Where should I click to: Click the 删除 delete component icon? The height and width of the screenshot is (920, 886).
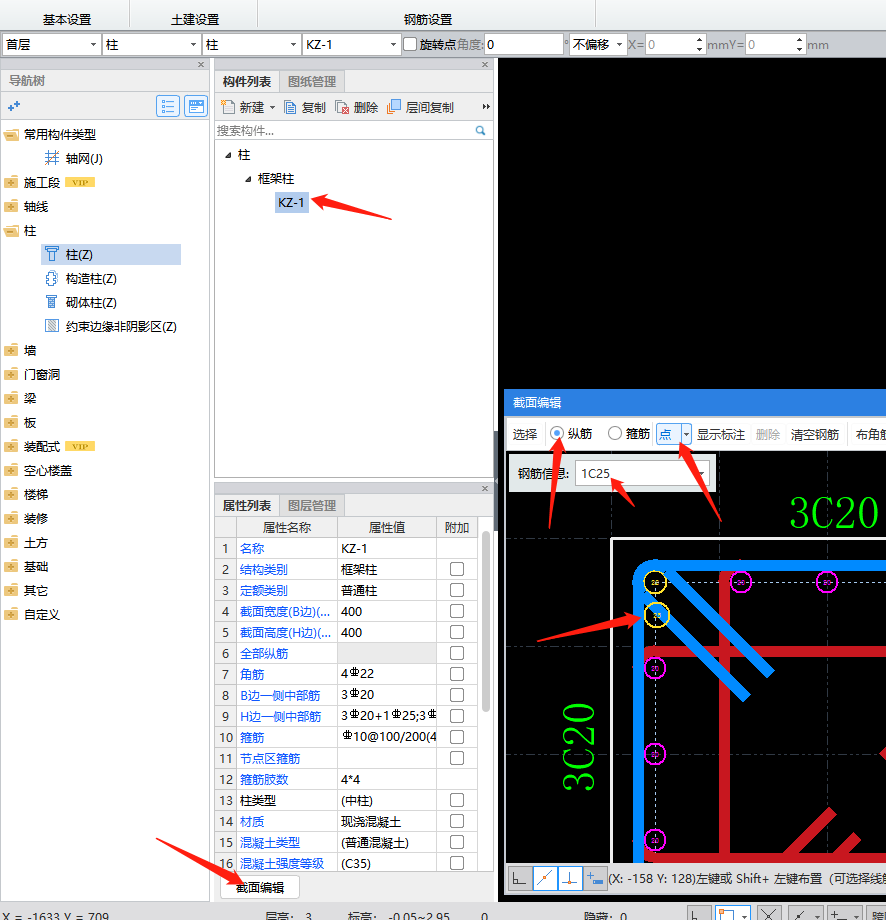(x=342, y=107)
